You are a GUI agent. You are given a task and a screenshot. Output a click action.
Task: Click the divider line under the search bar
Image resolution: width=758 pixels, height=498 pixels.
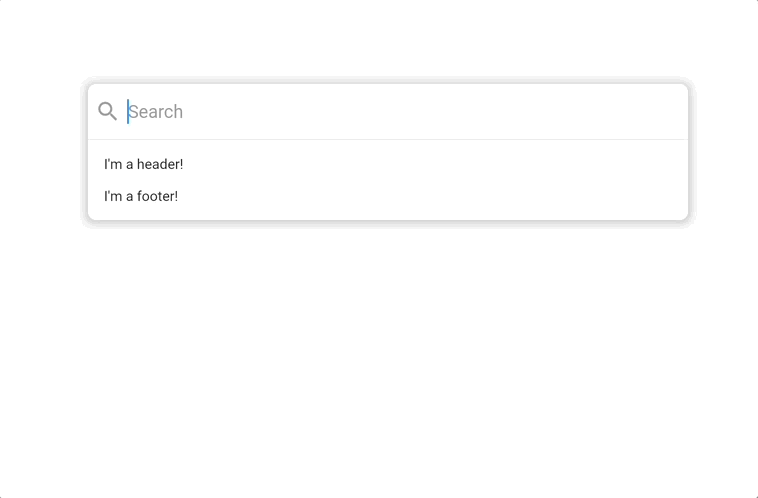[388, 139]
